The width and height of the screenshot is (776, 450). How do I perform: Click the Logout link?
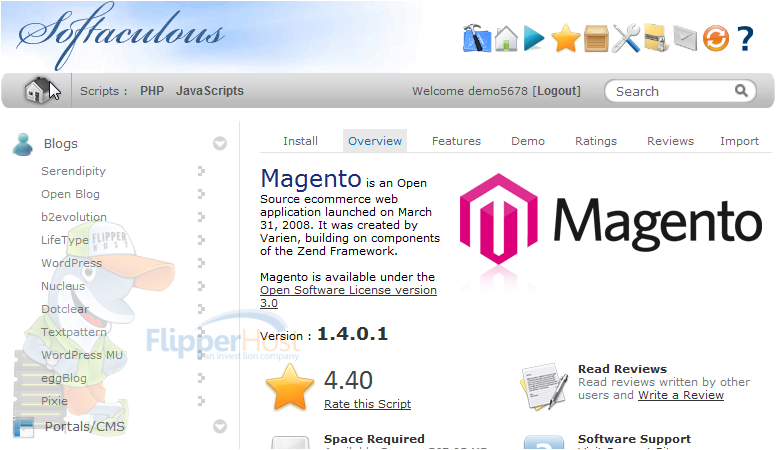[557, 91]
